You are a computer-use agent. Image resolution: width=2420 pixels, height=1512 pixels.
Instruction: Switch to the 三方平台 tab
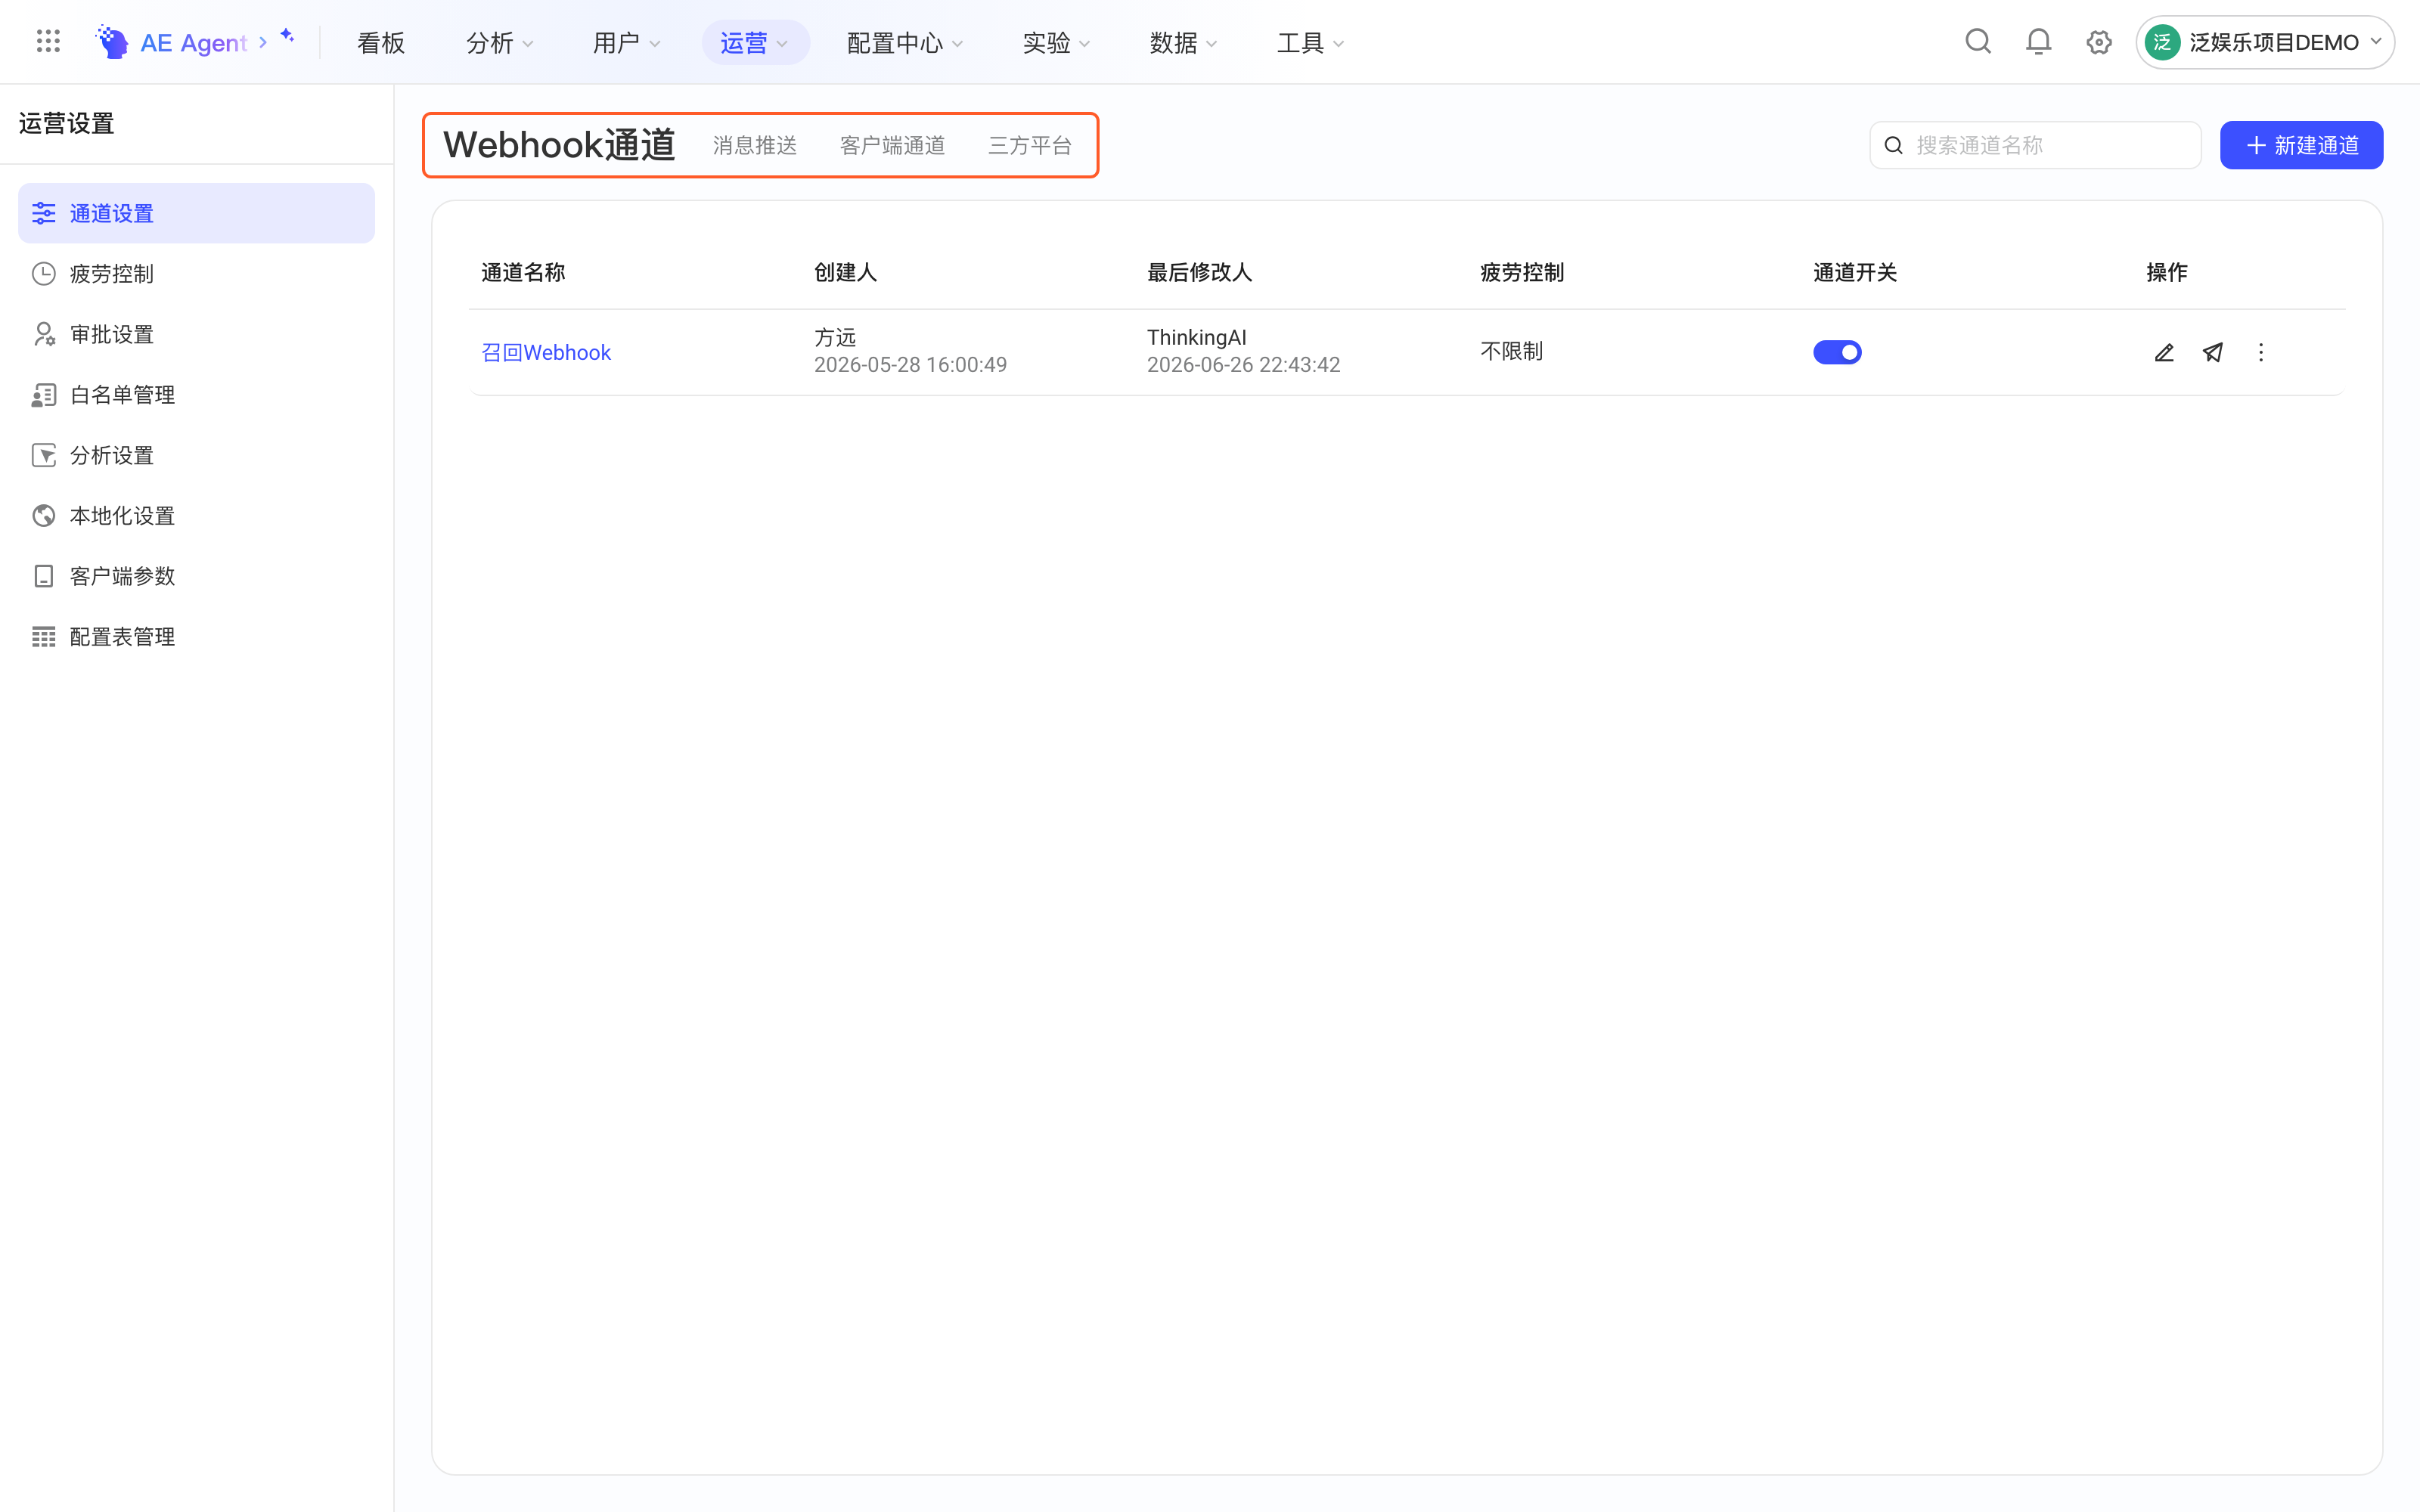[x=1030, y=146]
